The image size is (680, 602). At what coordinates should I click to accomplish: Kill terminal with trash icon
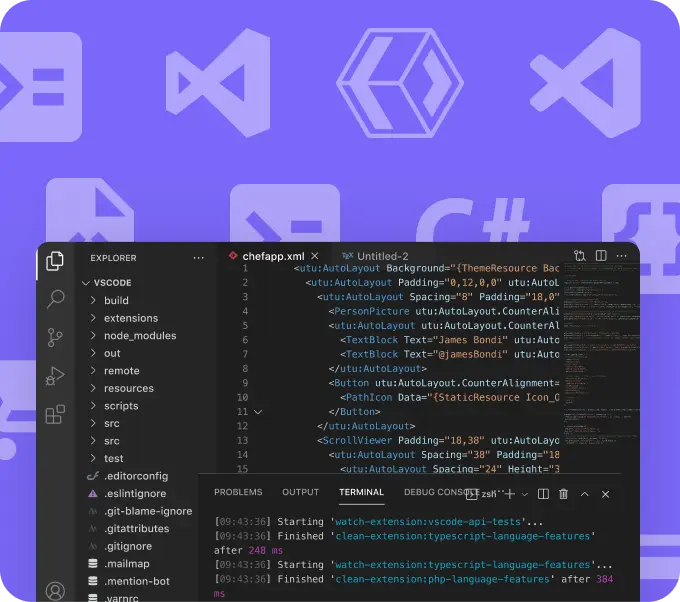point(564,494)
